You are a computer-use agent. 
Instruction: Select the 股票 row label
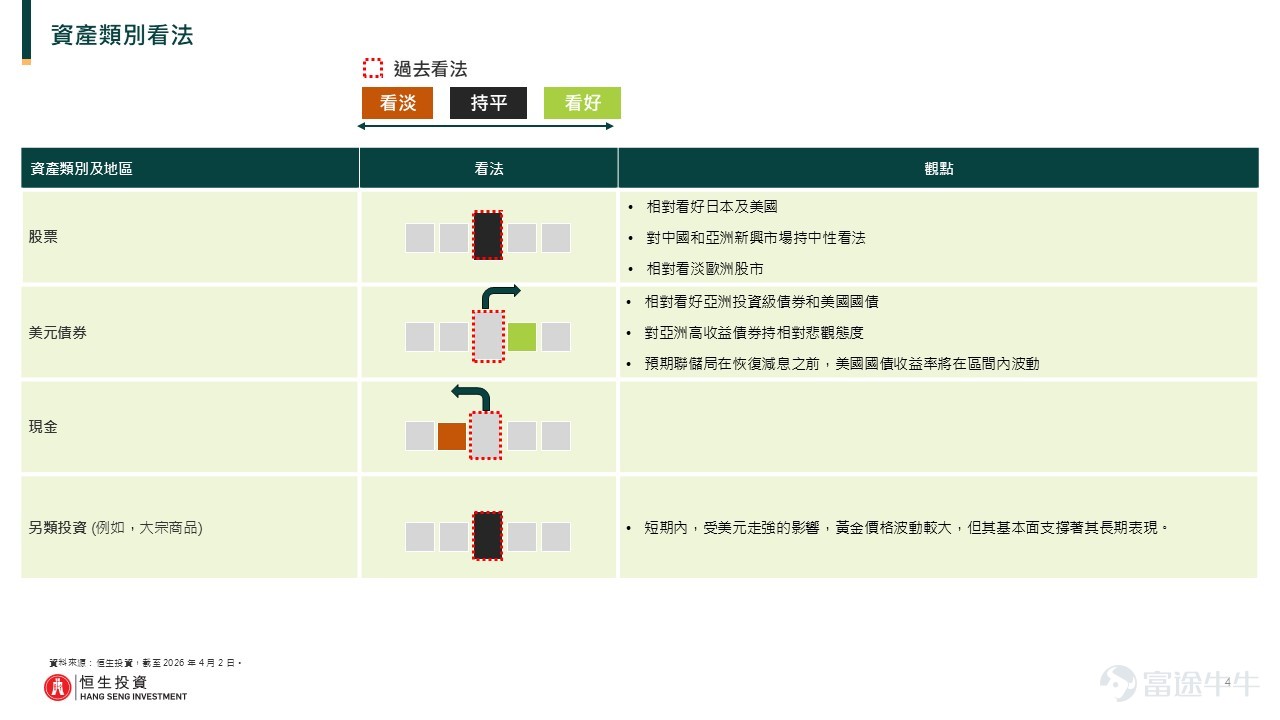44,237
